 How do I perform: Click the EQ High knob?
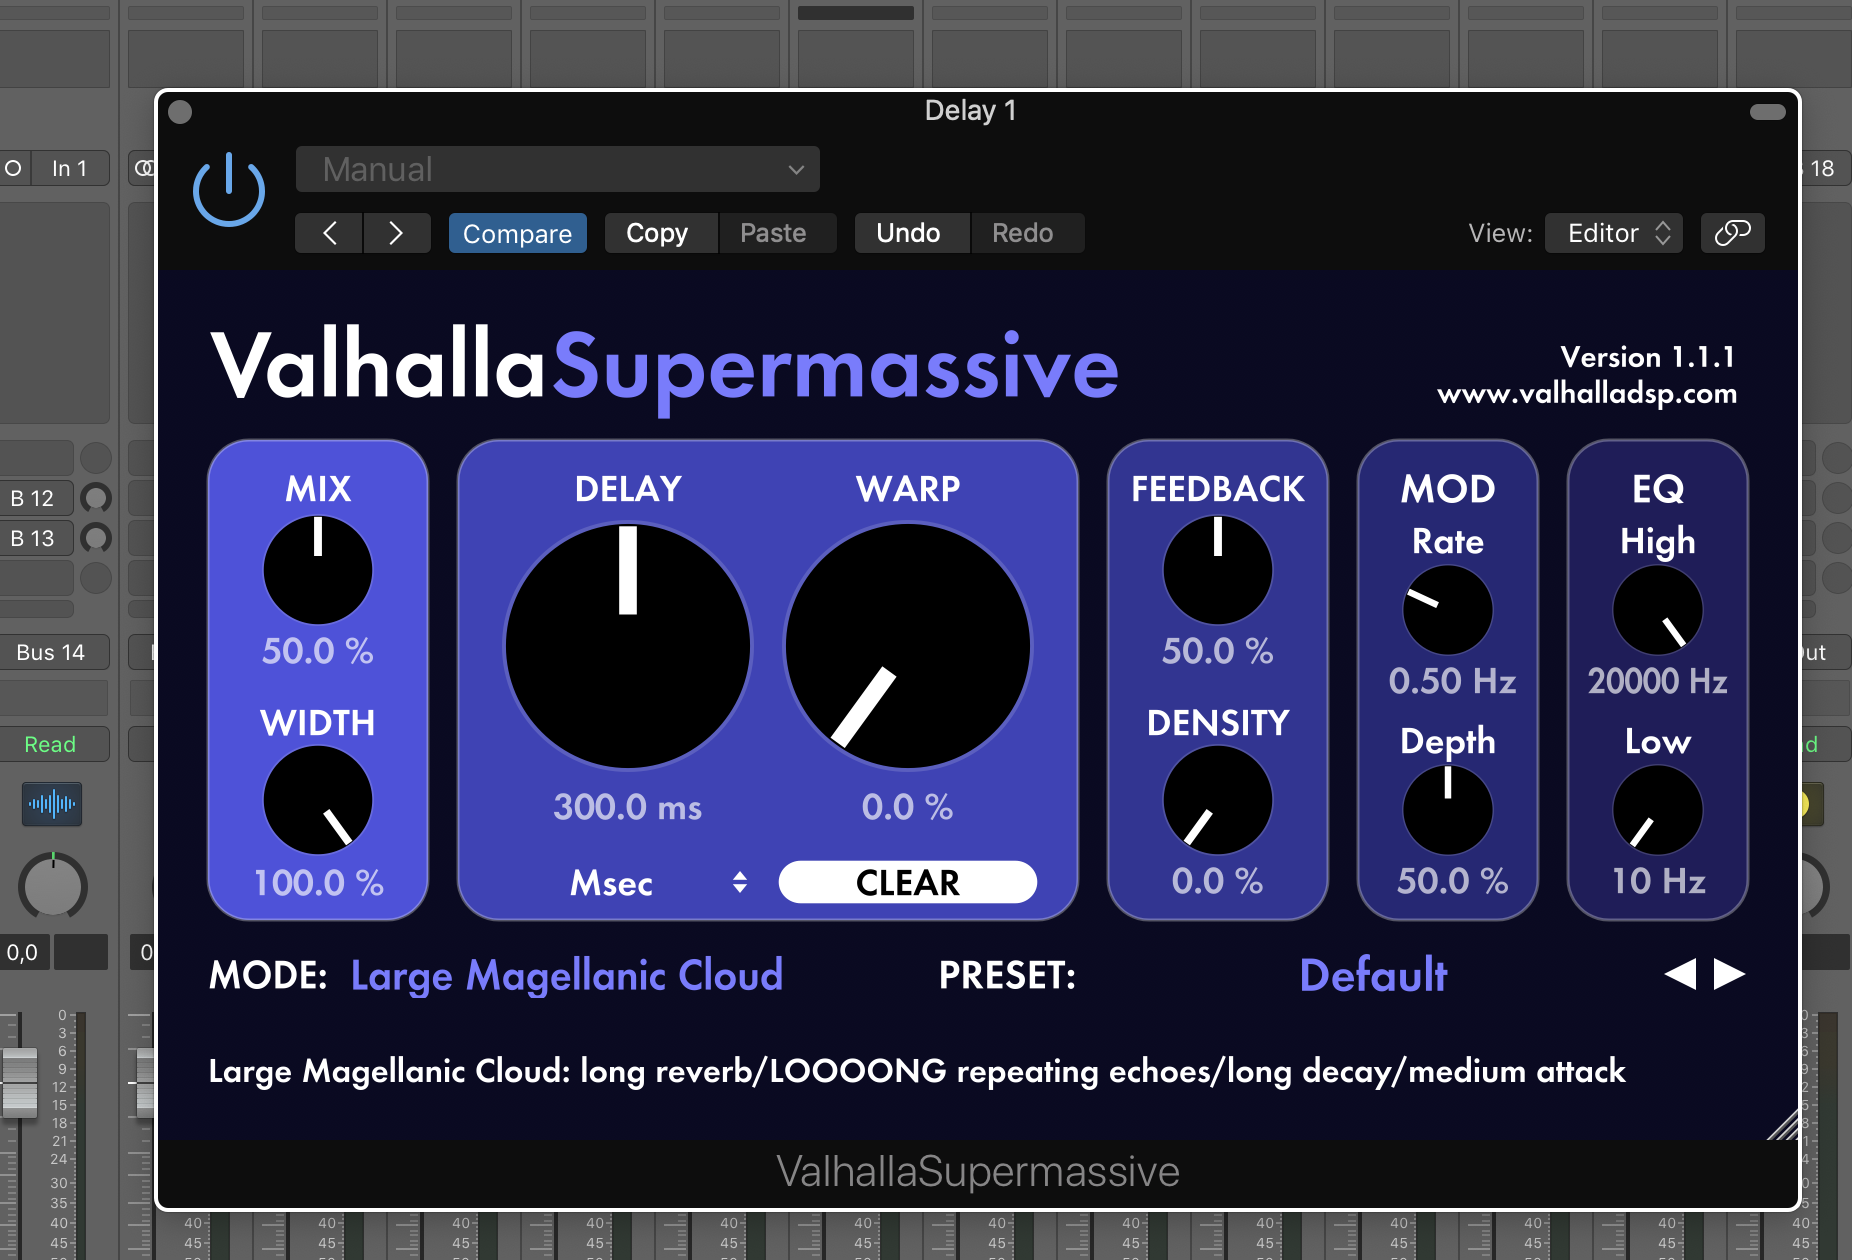(1658, 610)
